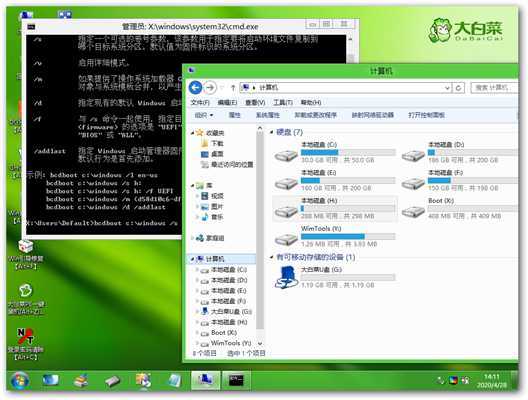Select the 本地磁盘 (F:) drive icon
Image resolution: width=528 pixels, height=400 pixels.
(413, 183)
